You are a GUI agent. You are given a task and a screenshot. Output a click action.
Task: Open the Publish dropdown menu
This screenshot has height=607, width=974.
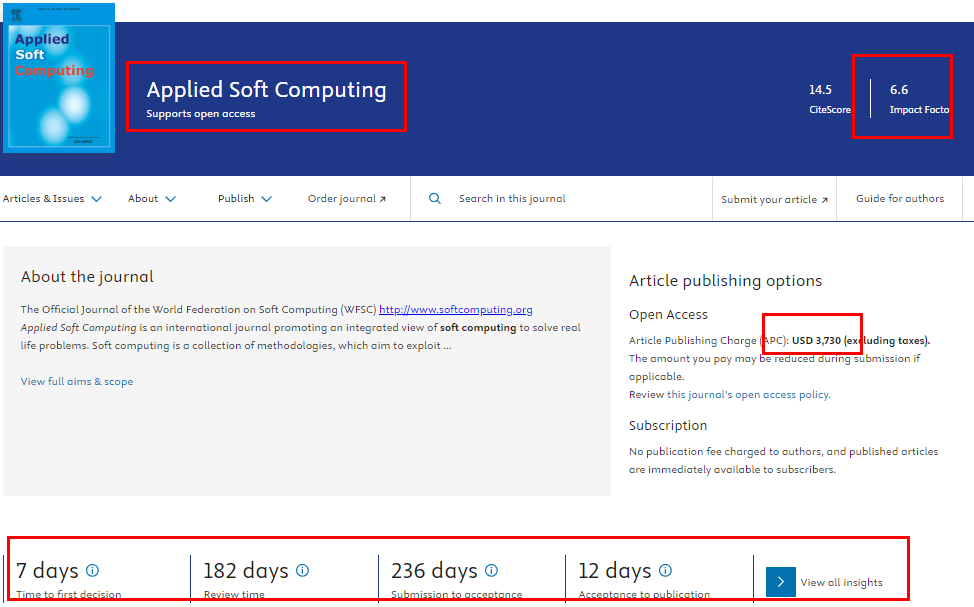pyautogui.click(x=245, y=199)
